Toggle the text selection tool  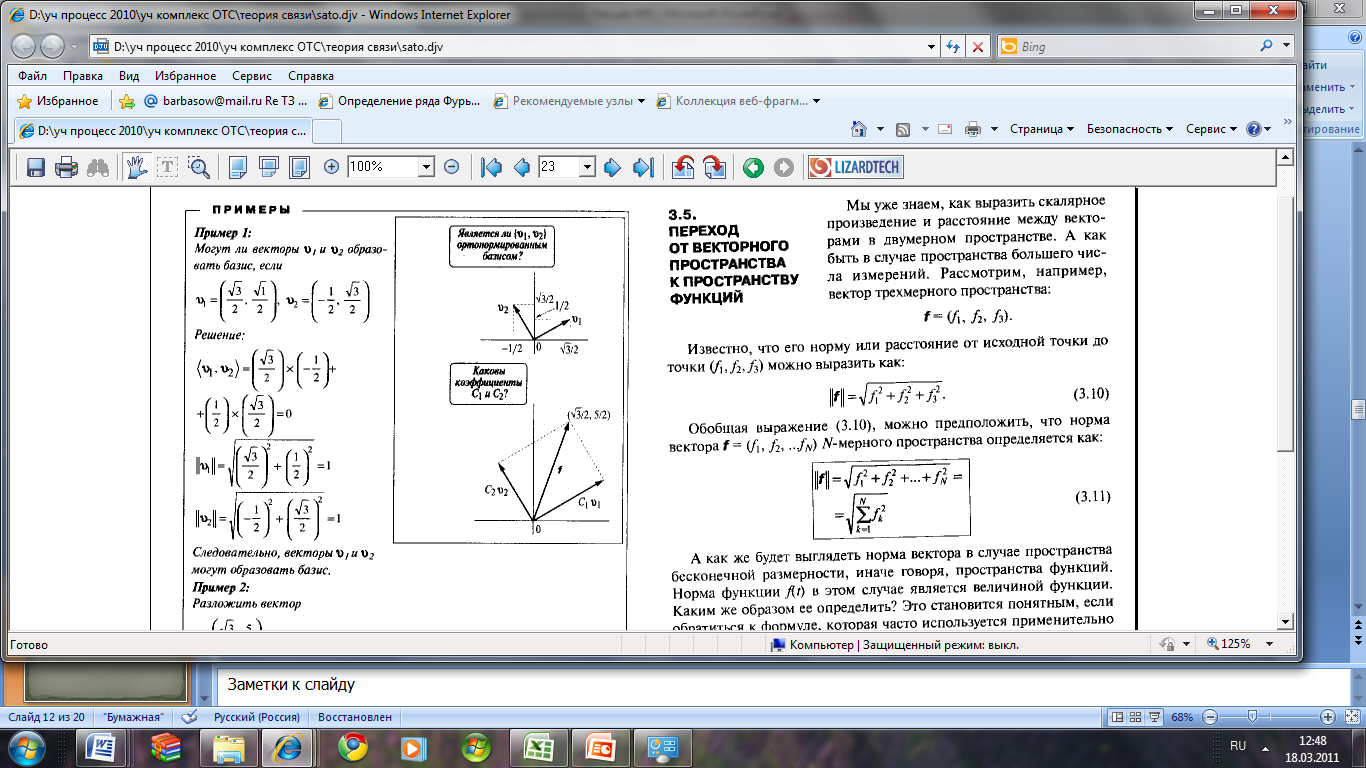click(167, 167)
